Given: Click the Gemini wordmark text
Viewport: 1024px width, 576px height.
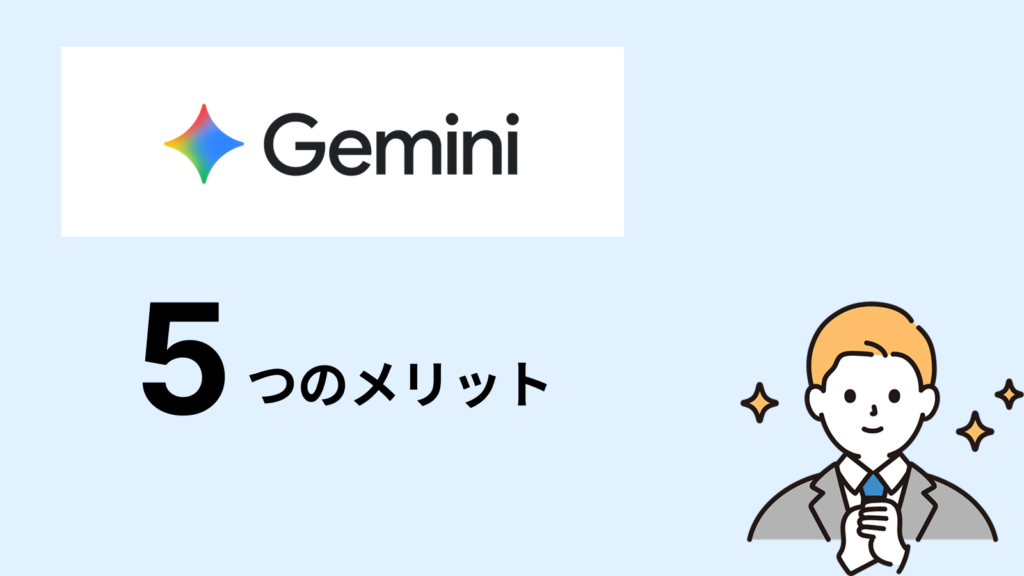Looking at the screenshot, I should (x=391, y=144).
